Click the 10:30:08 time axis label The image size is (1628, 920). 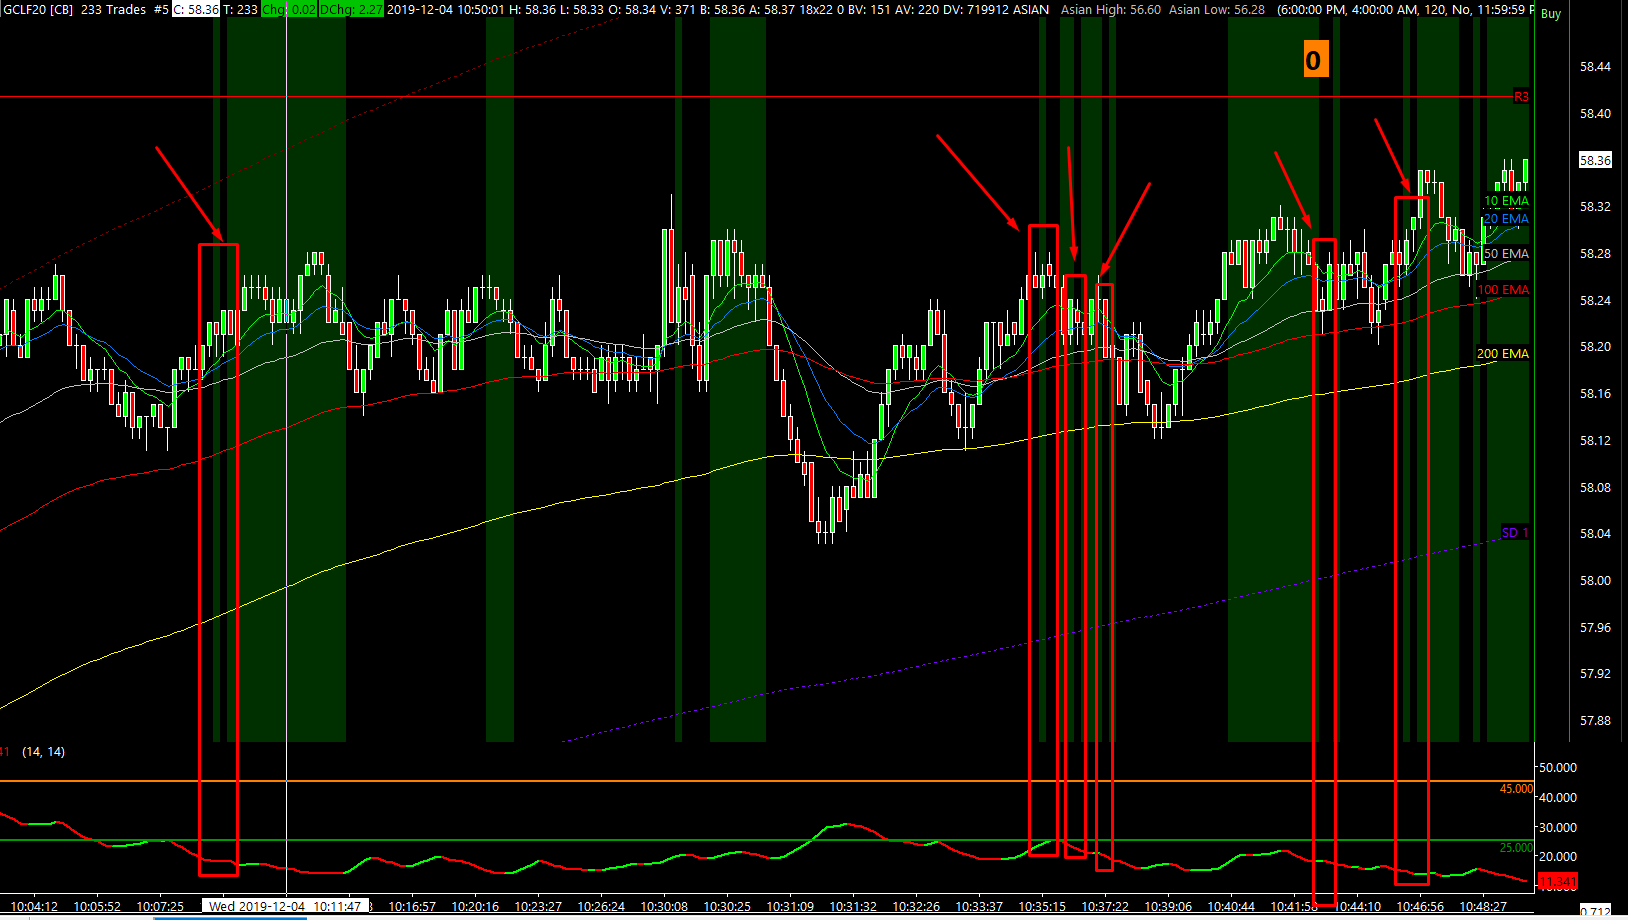664,907
